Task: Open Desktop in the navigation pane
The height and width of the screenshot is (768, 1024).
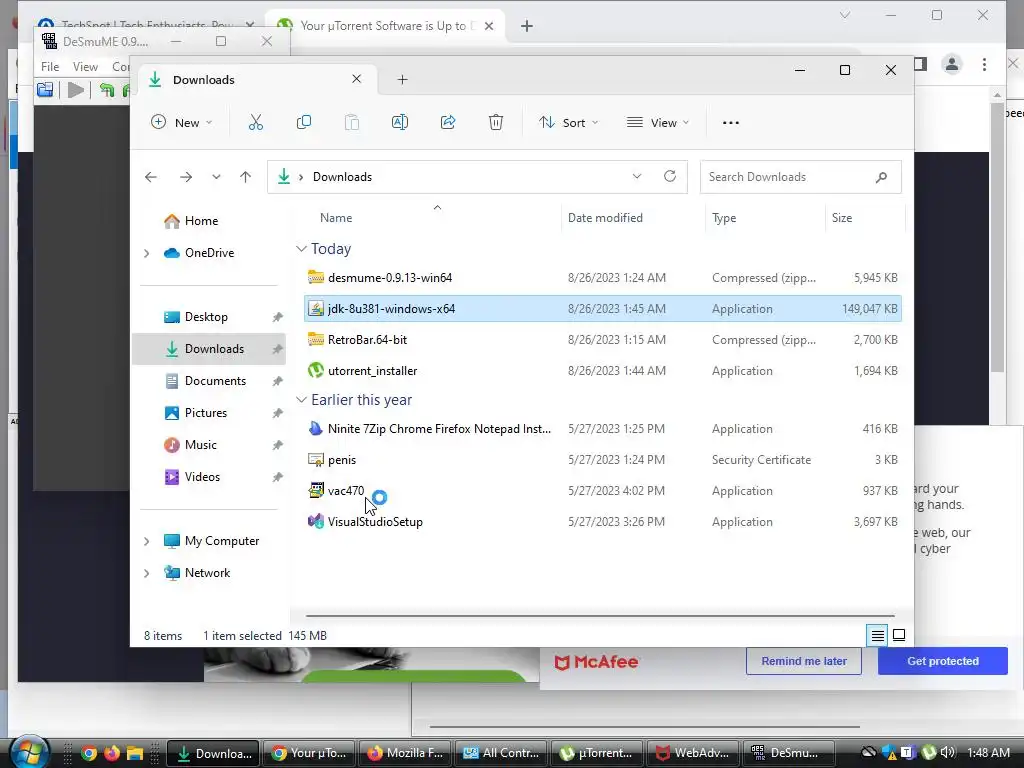Action: pos(208,317)
